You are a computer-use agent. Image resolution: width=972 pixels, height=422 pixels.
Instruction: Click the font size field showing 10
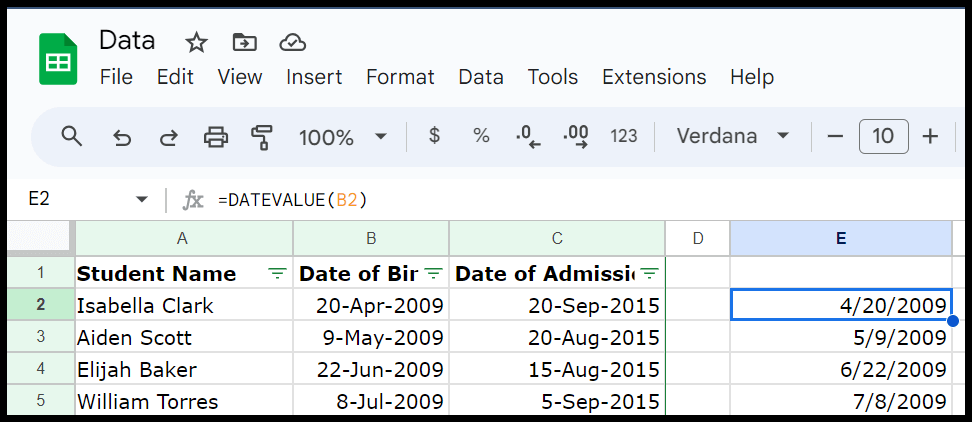pos(883,136)
